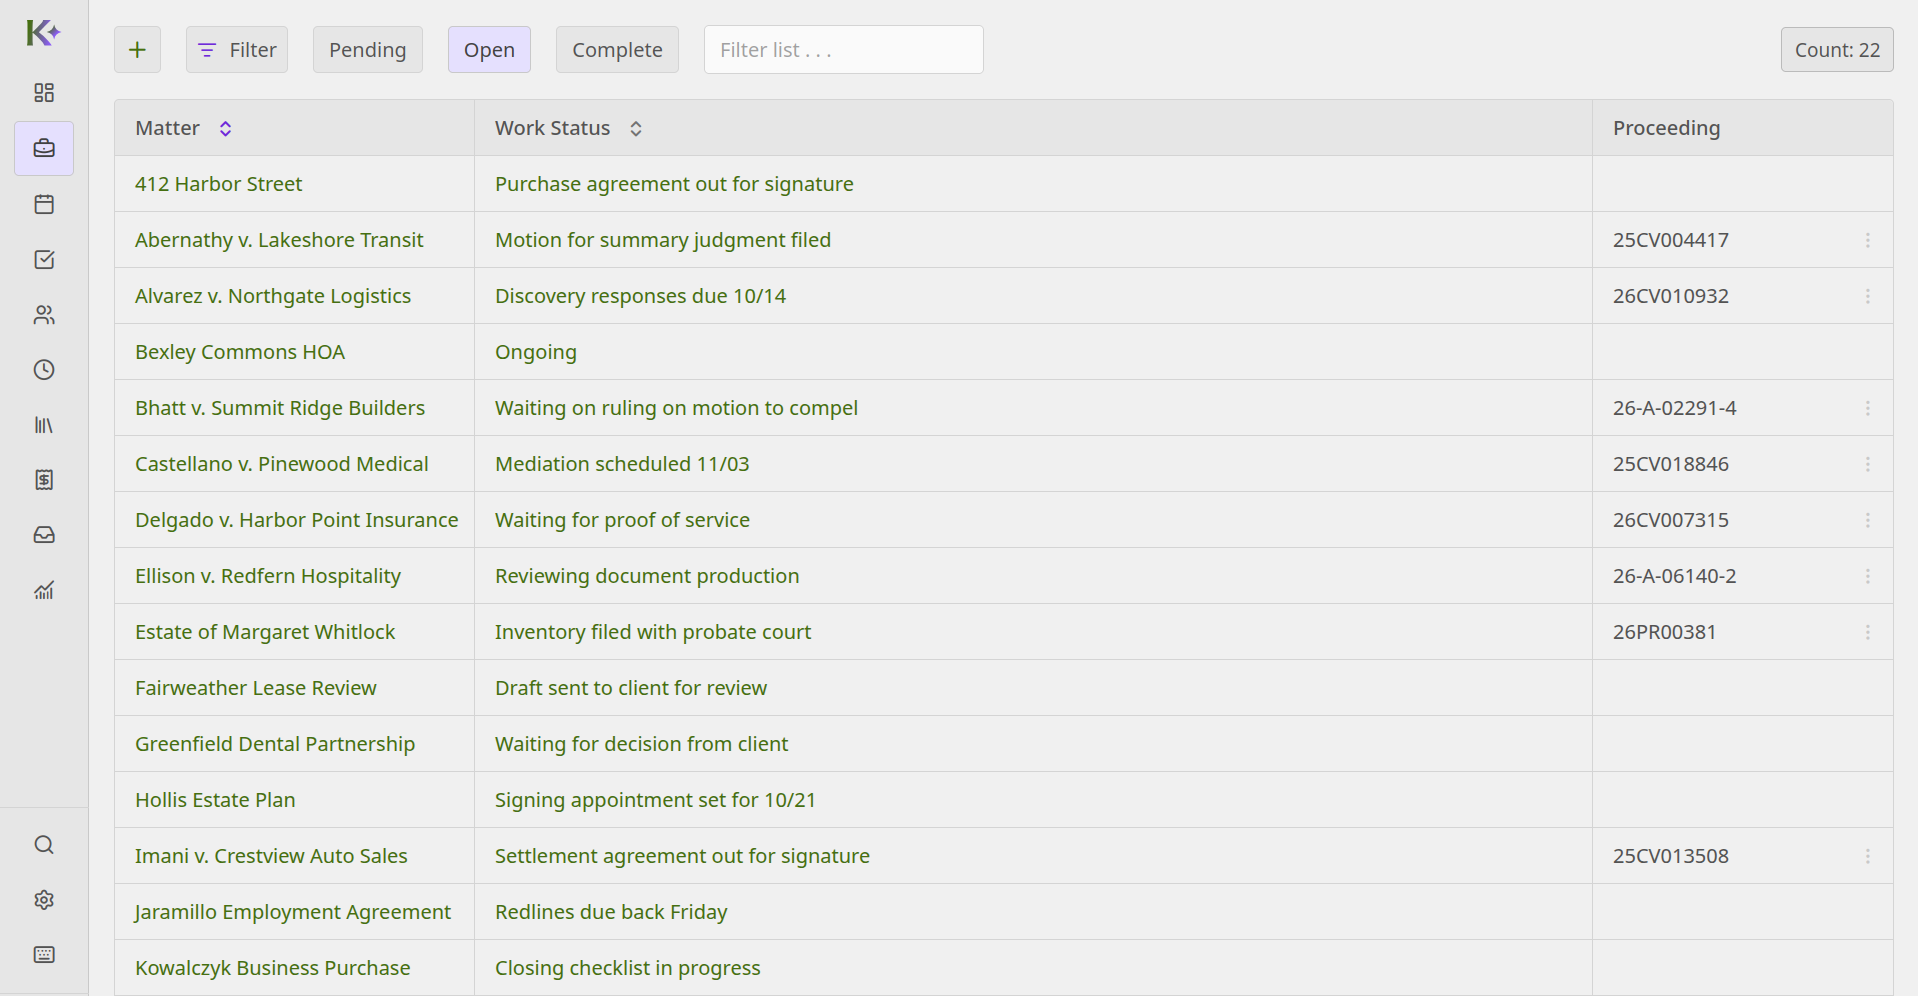Toggle the Pending status filter
This screenshot has width=1918, height=996.
[x=368, y=50]
